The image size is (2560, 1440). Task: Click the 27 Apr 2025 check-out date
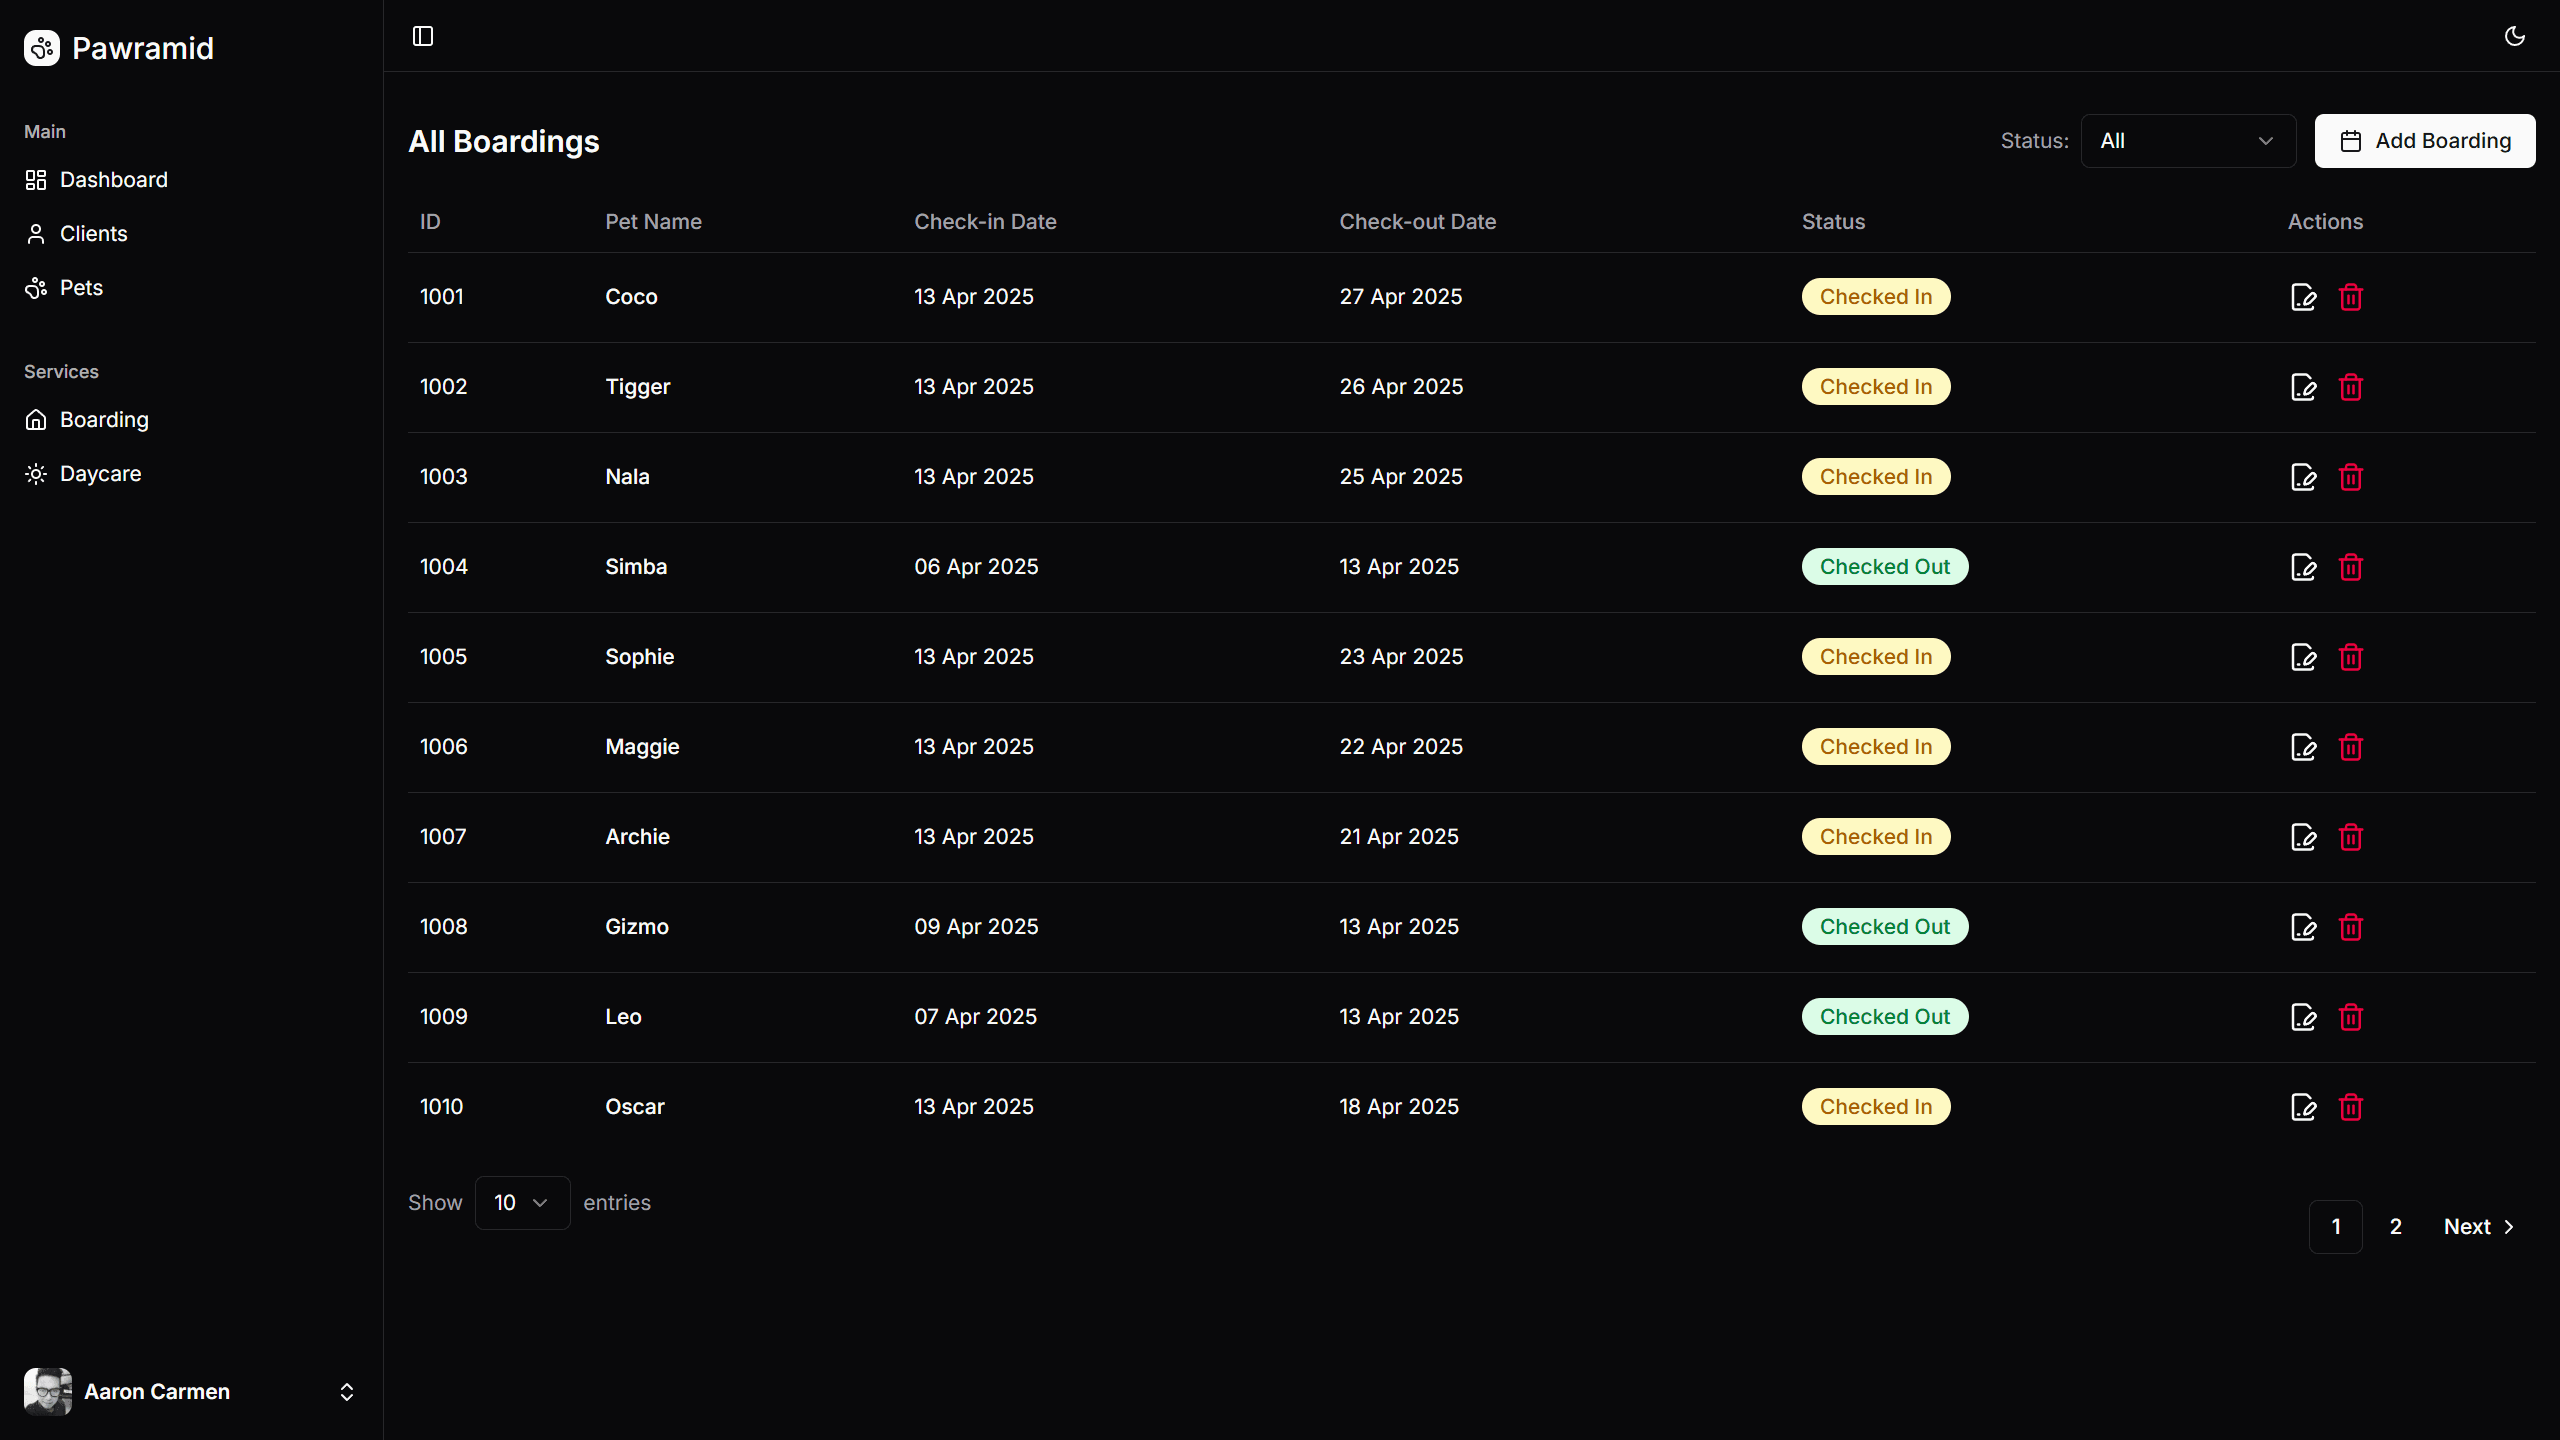1401,297
